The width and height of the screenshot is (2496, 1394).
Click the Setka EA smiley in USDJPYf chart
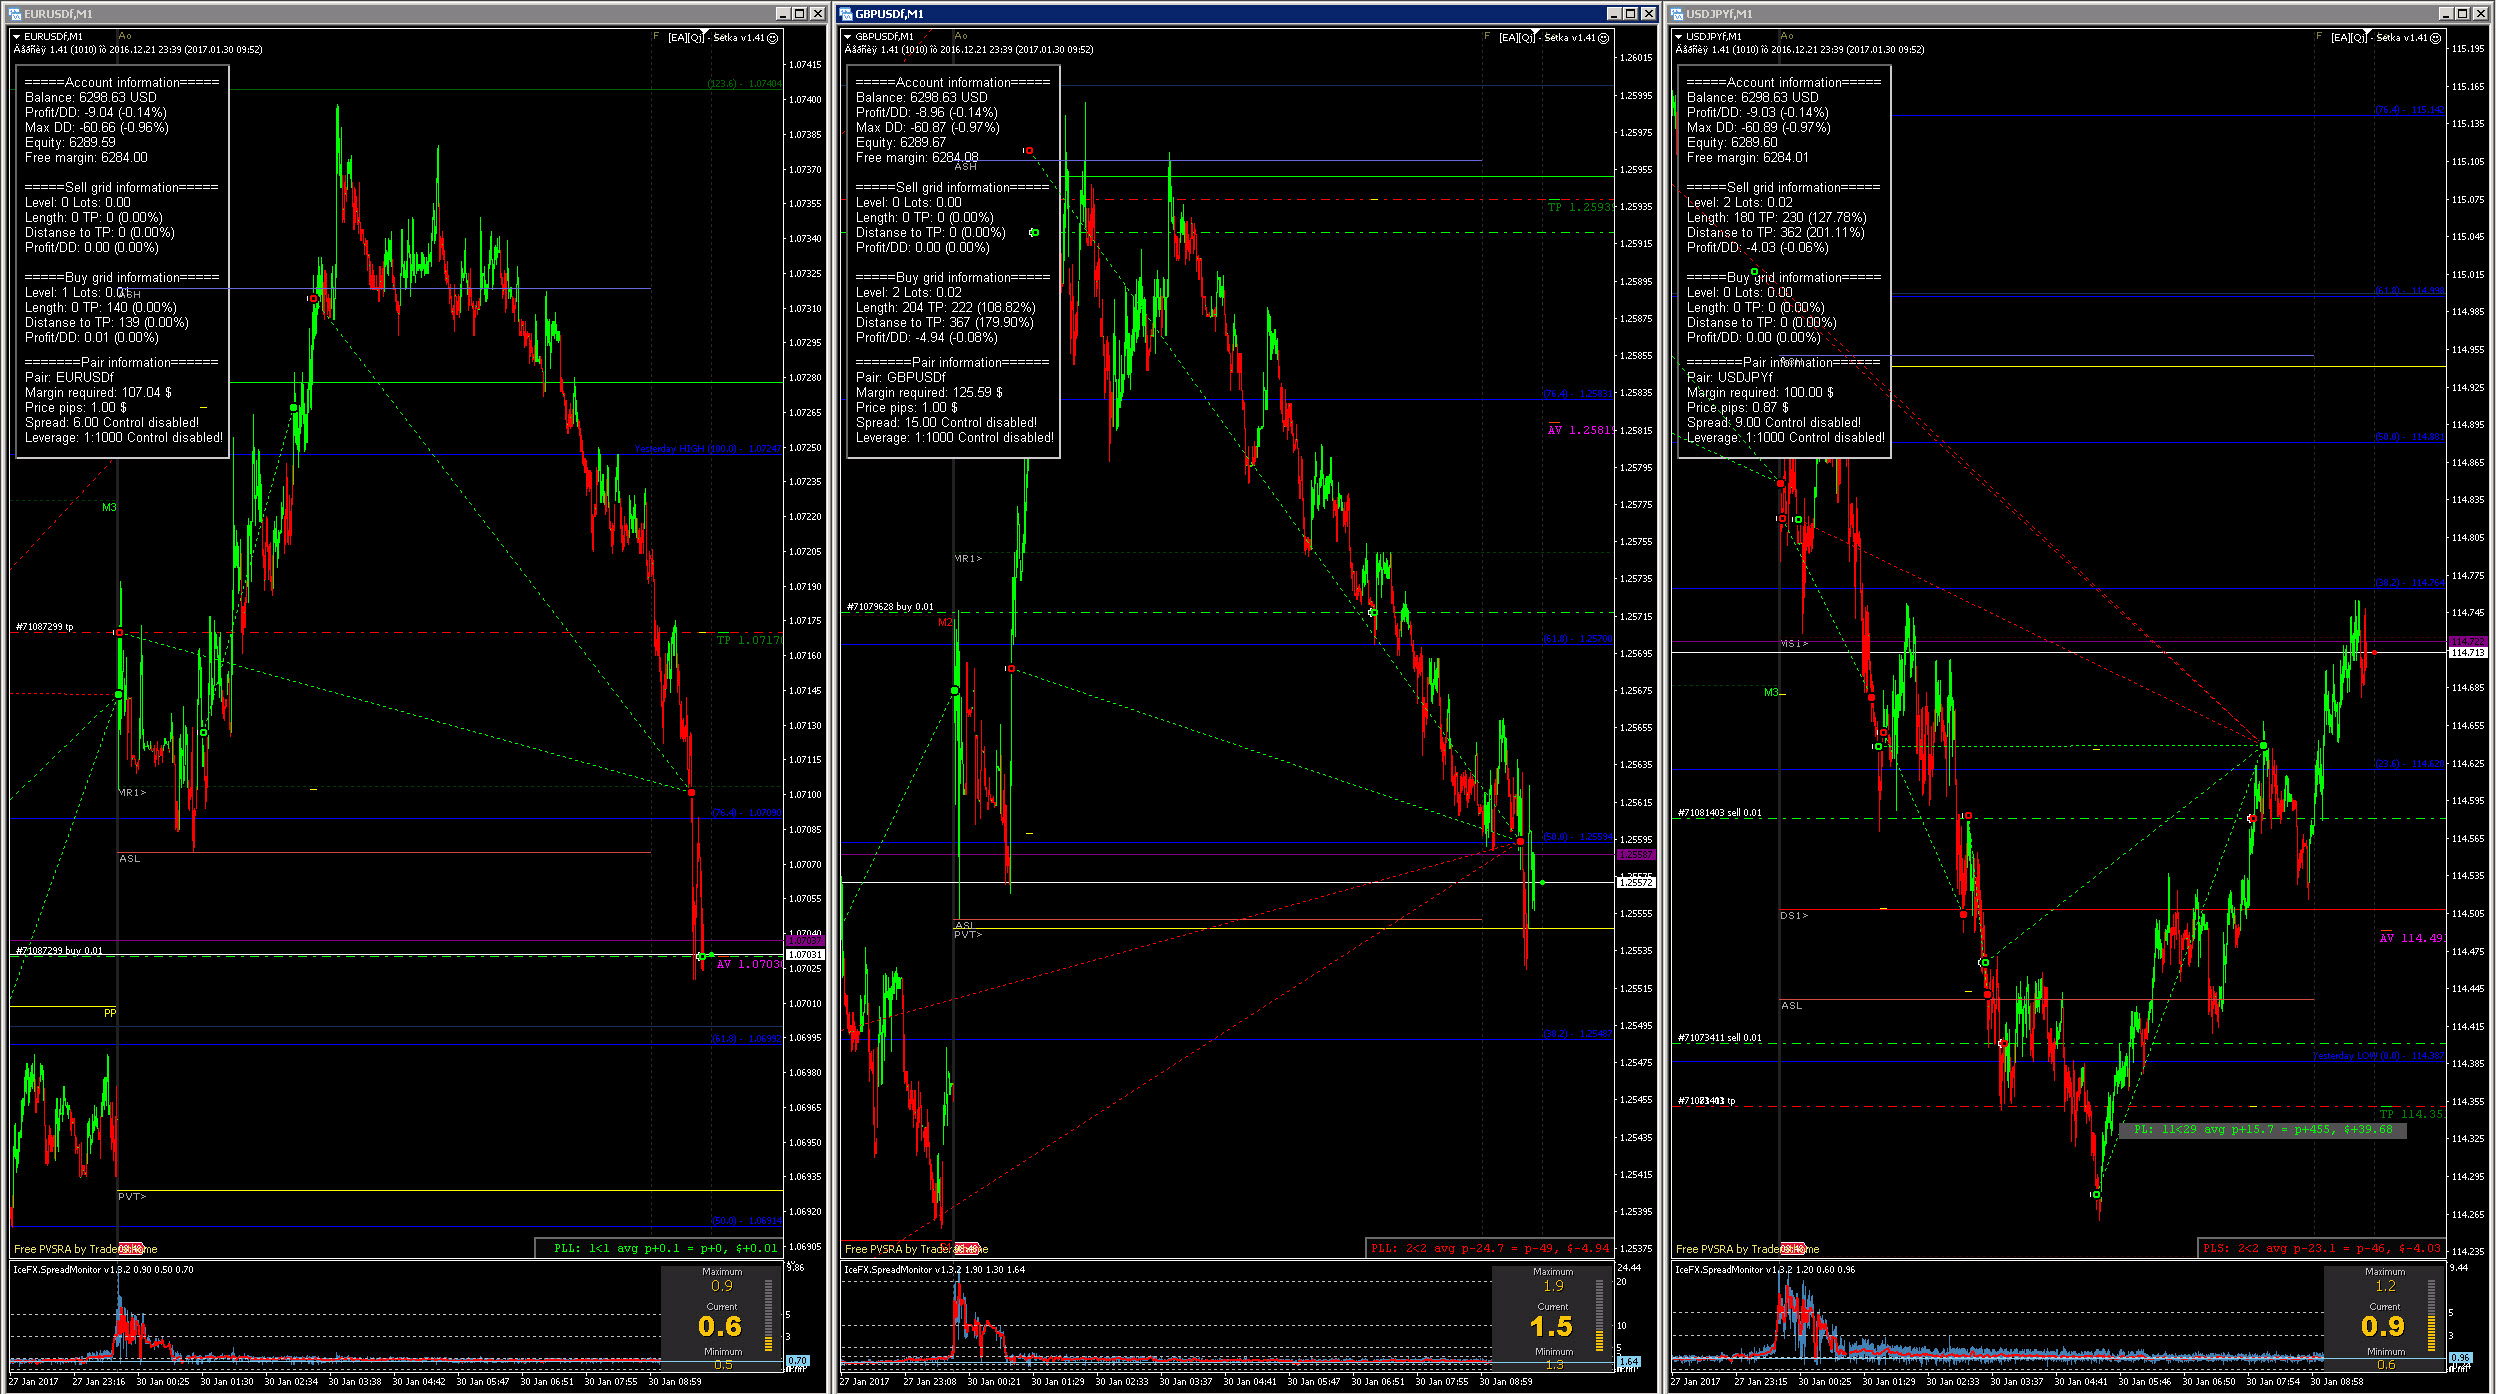2436,38
